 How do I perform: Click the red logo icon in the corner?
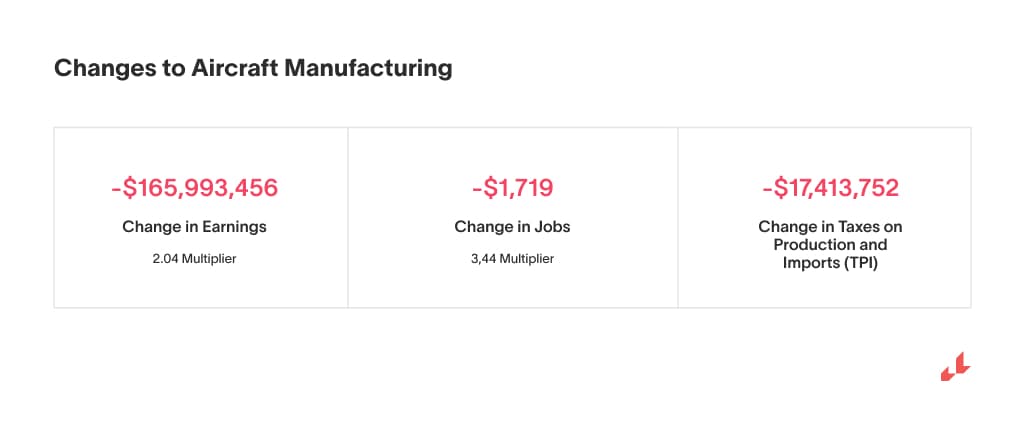tap(955, 367)
